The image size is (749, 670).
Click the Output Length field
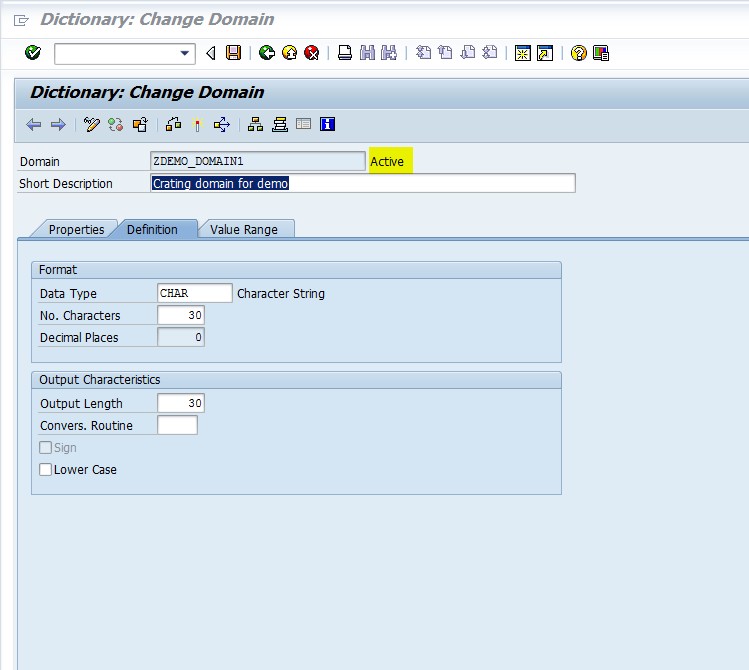coord(181,403)
